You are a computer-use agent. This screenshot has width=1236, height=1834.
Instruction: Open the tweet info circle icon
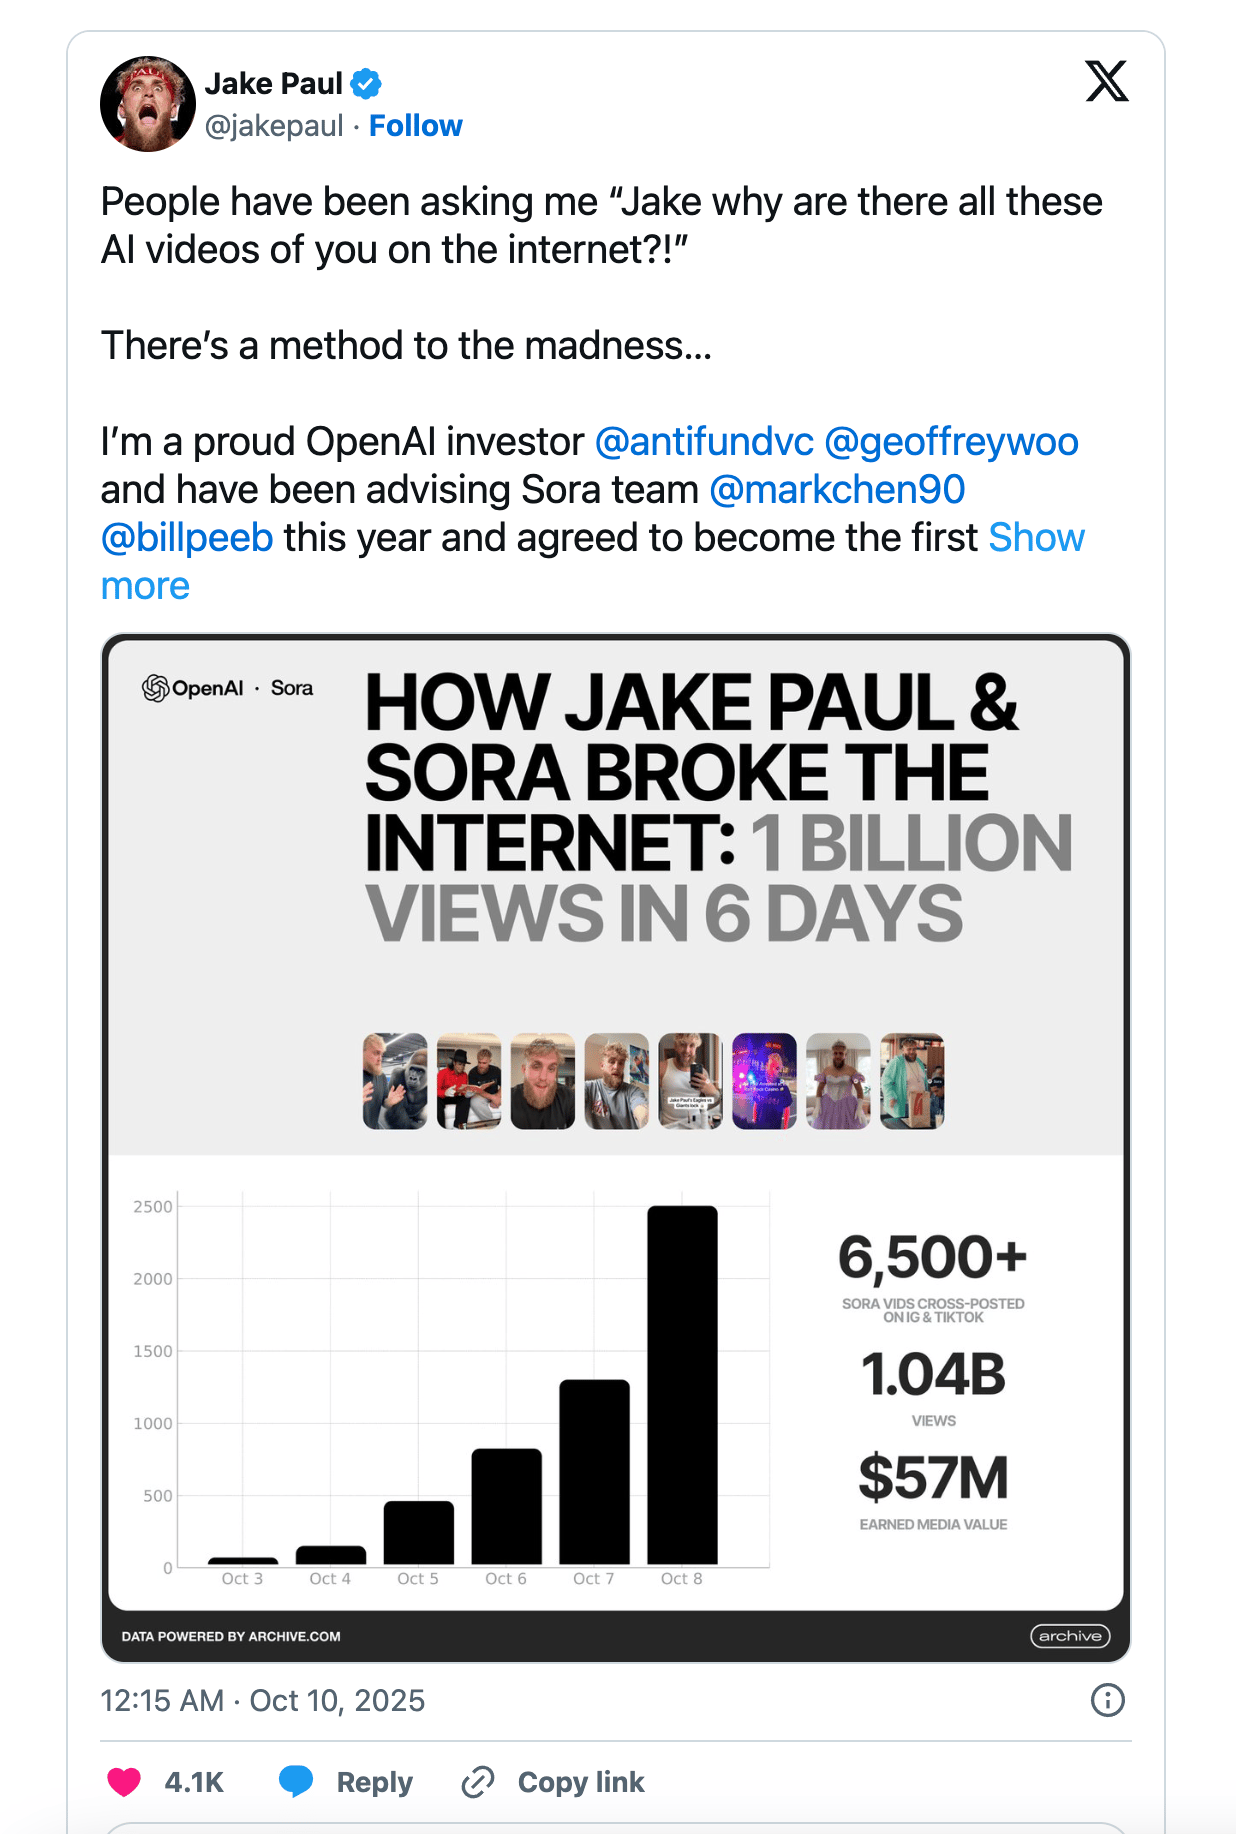click(x=1107, y=1700)
